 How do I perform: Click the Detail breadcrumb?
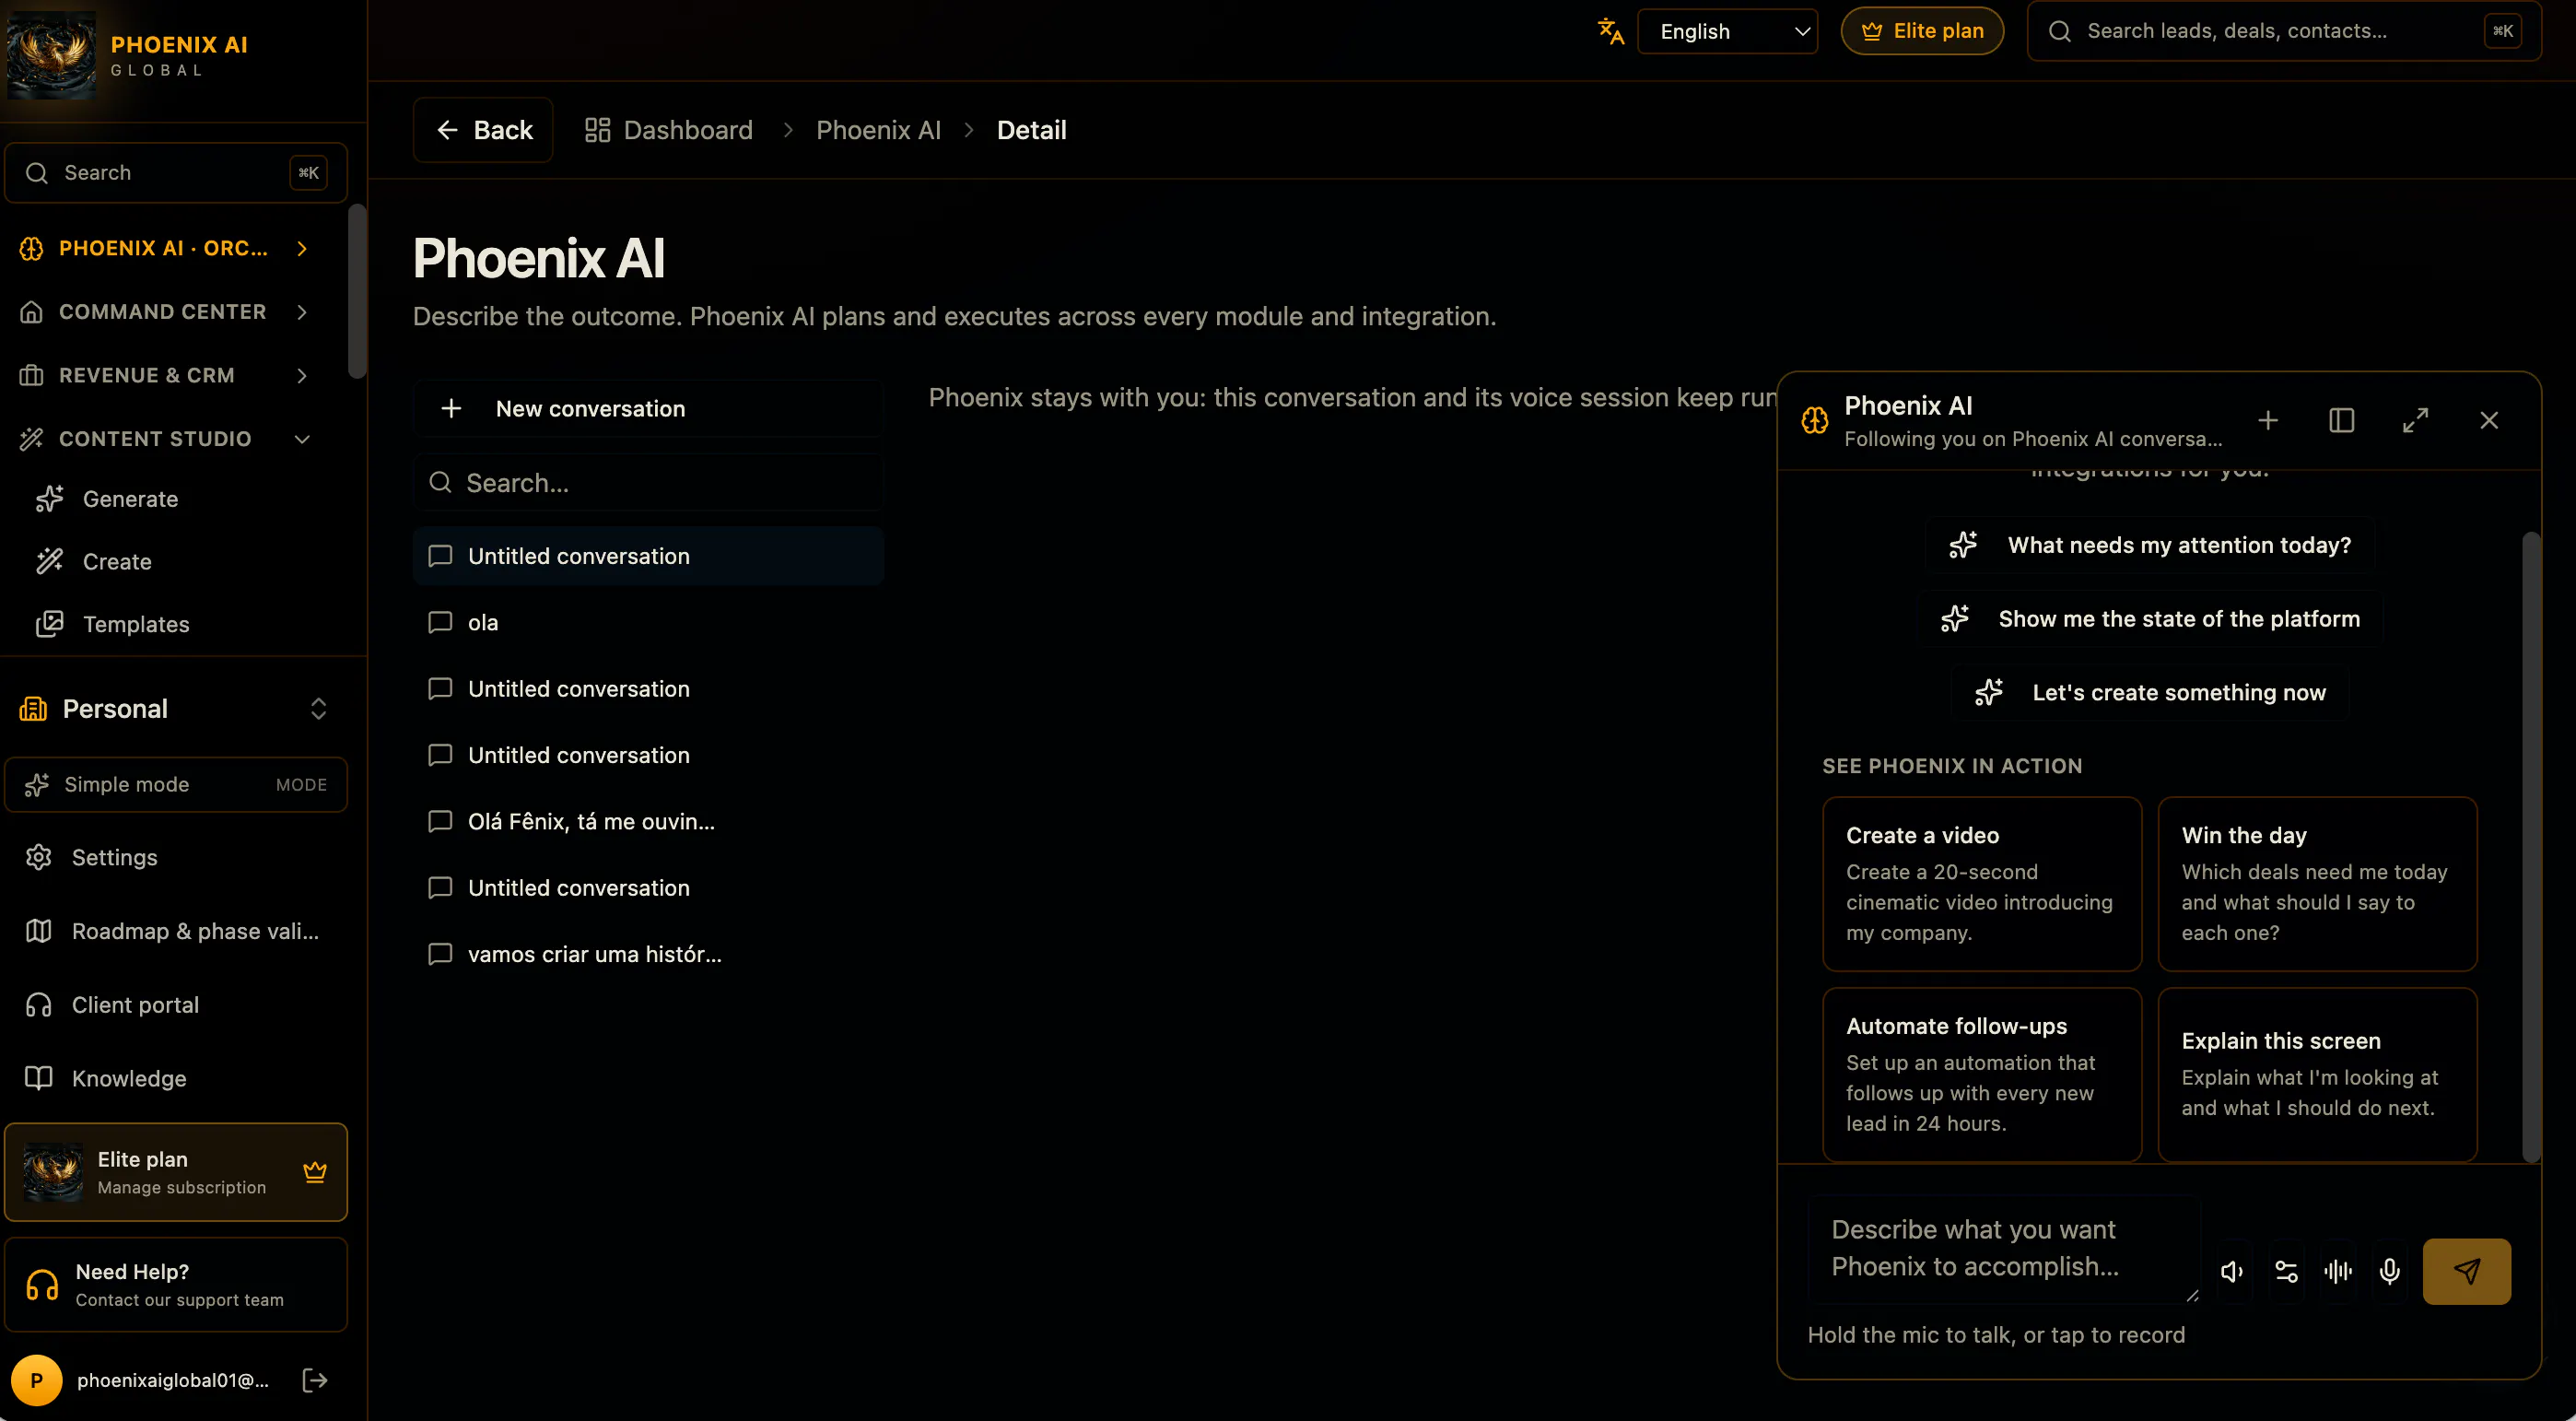tap(1031, 130)
